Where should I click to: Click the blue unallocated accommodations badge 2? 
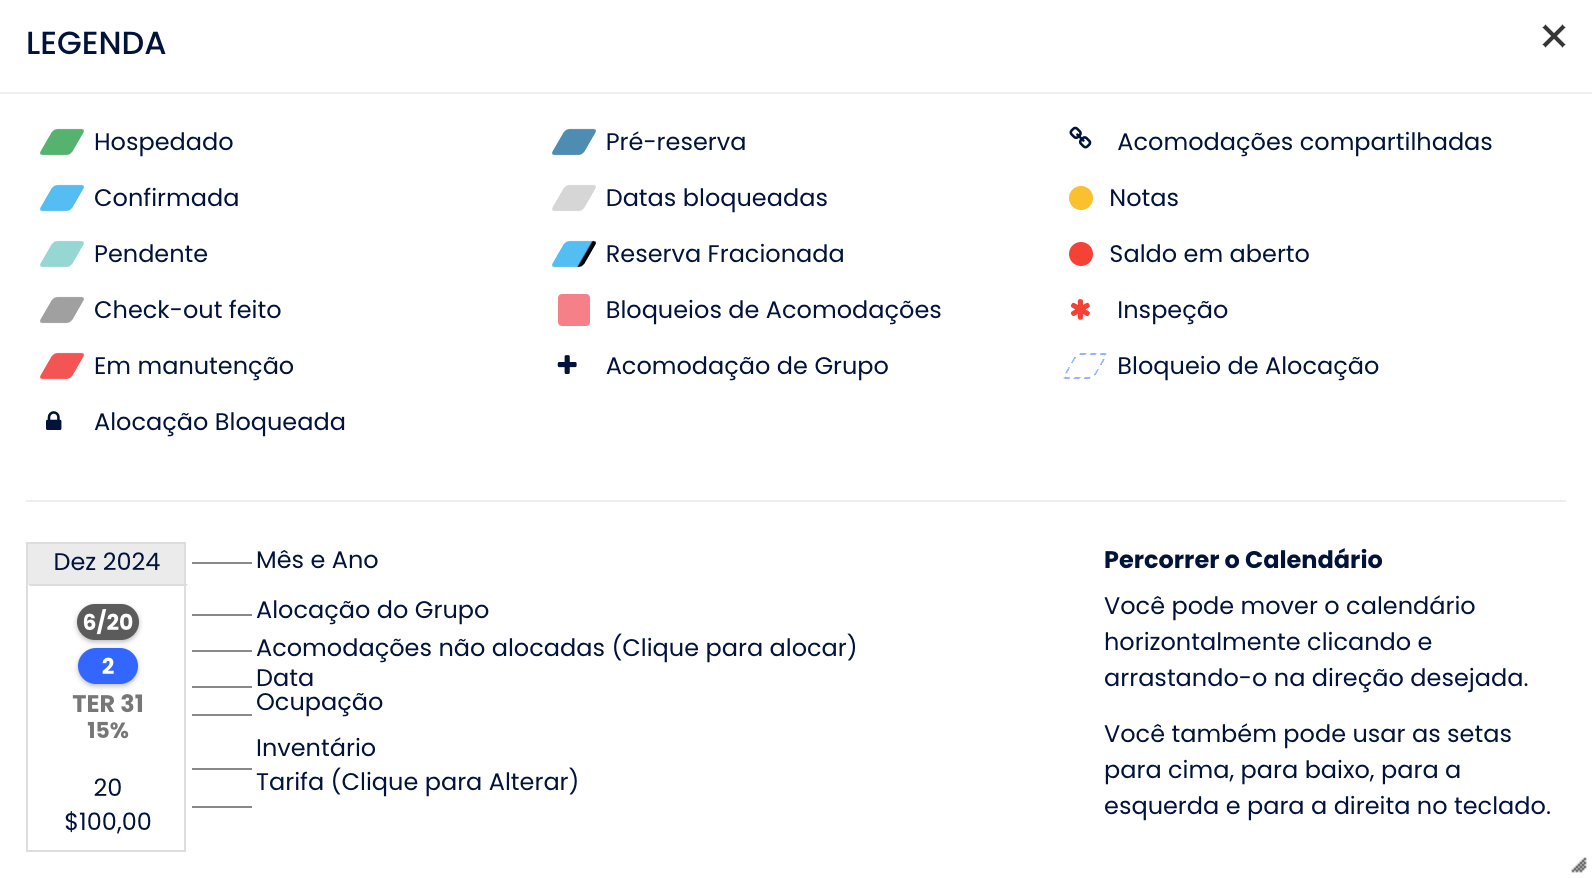point(108,666)
